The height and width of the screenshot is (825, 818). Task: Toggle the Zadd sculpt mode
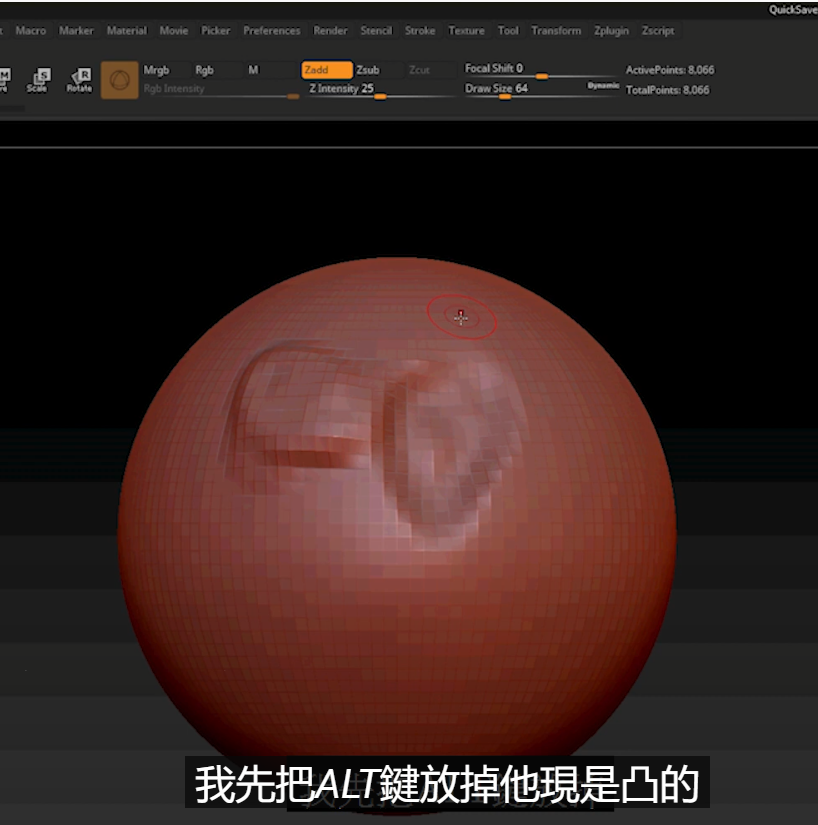(326, 70)
